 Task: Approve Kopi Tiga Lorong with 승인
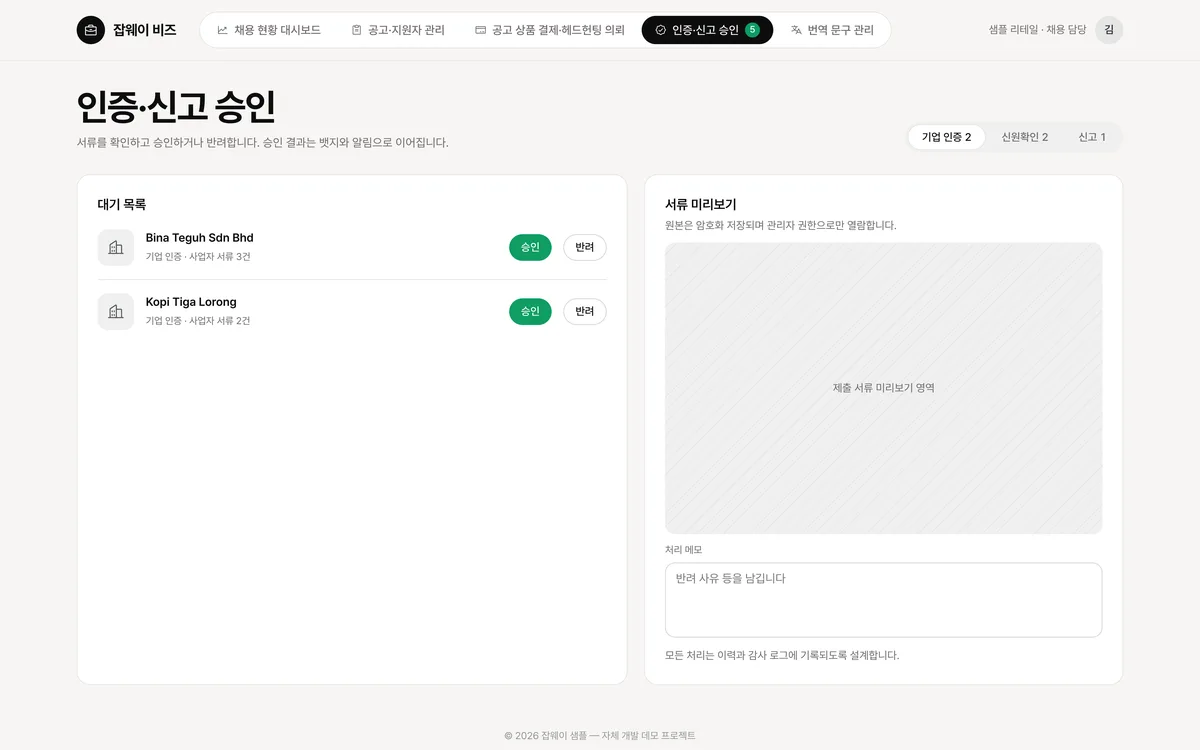coord(530,311)
